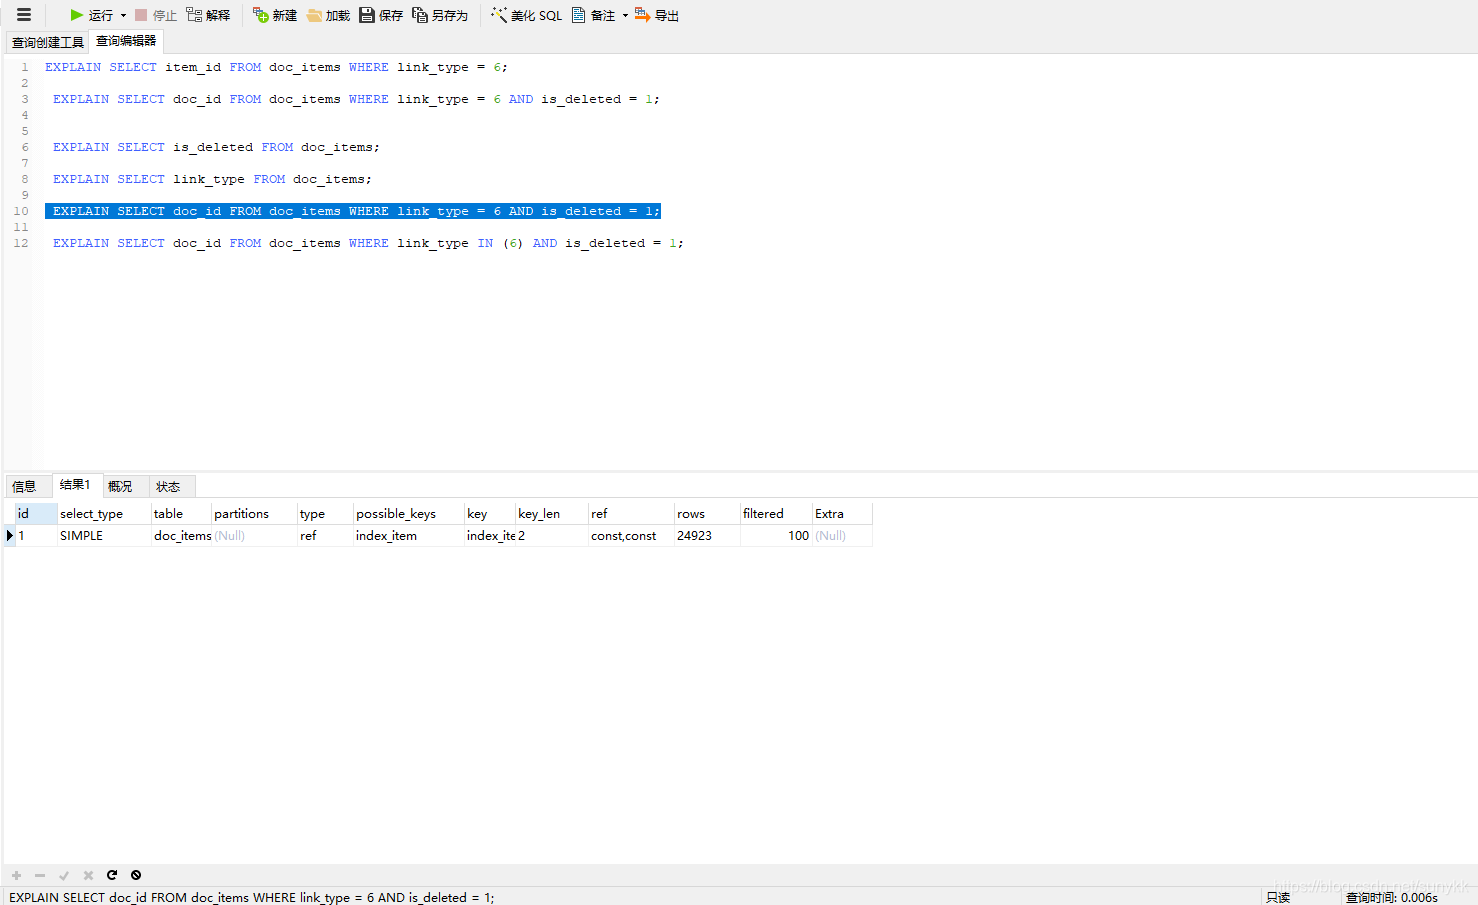
Task: Click the highlighted query on line 10
Action: tap(353, 211)
